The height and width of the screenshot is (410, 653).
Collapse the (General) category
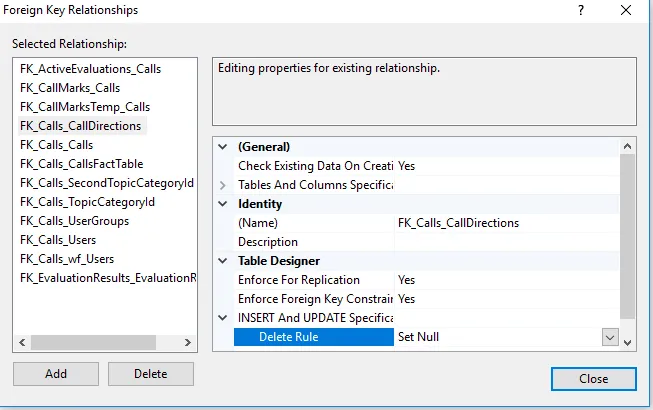click(x=223, y=147)
